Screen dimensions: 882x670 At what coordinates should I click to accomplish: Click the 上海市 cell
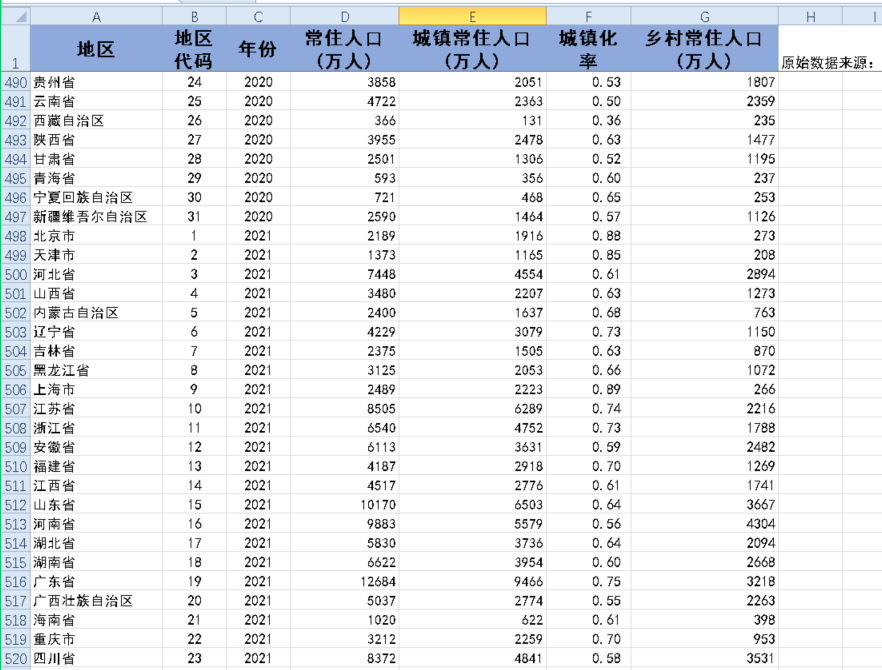click(96, 389)
